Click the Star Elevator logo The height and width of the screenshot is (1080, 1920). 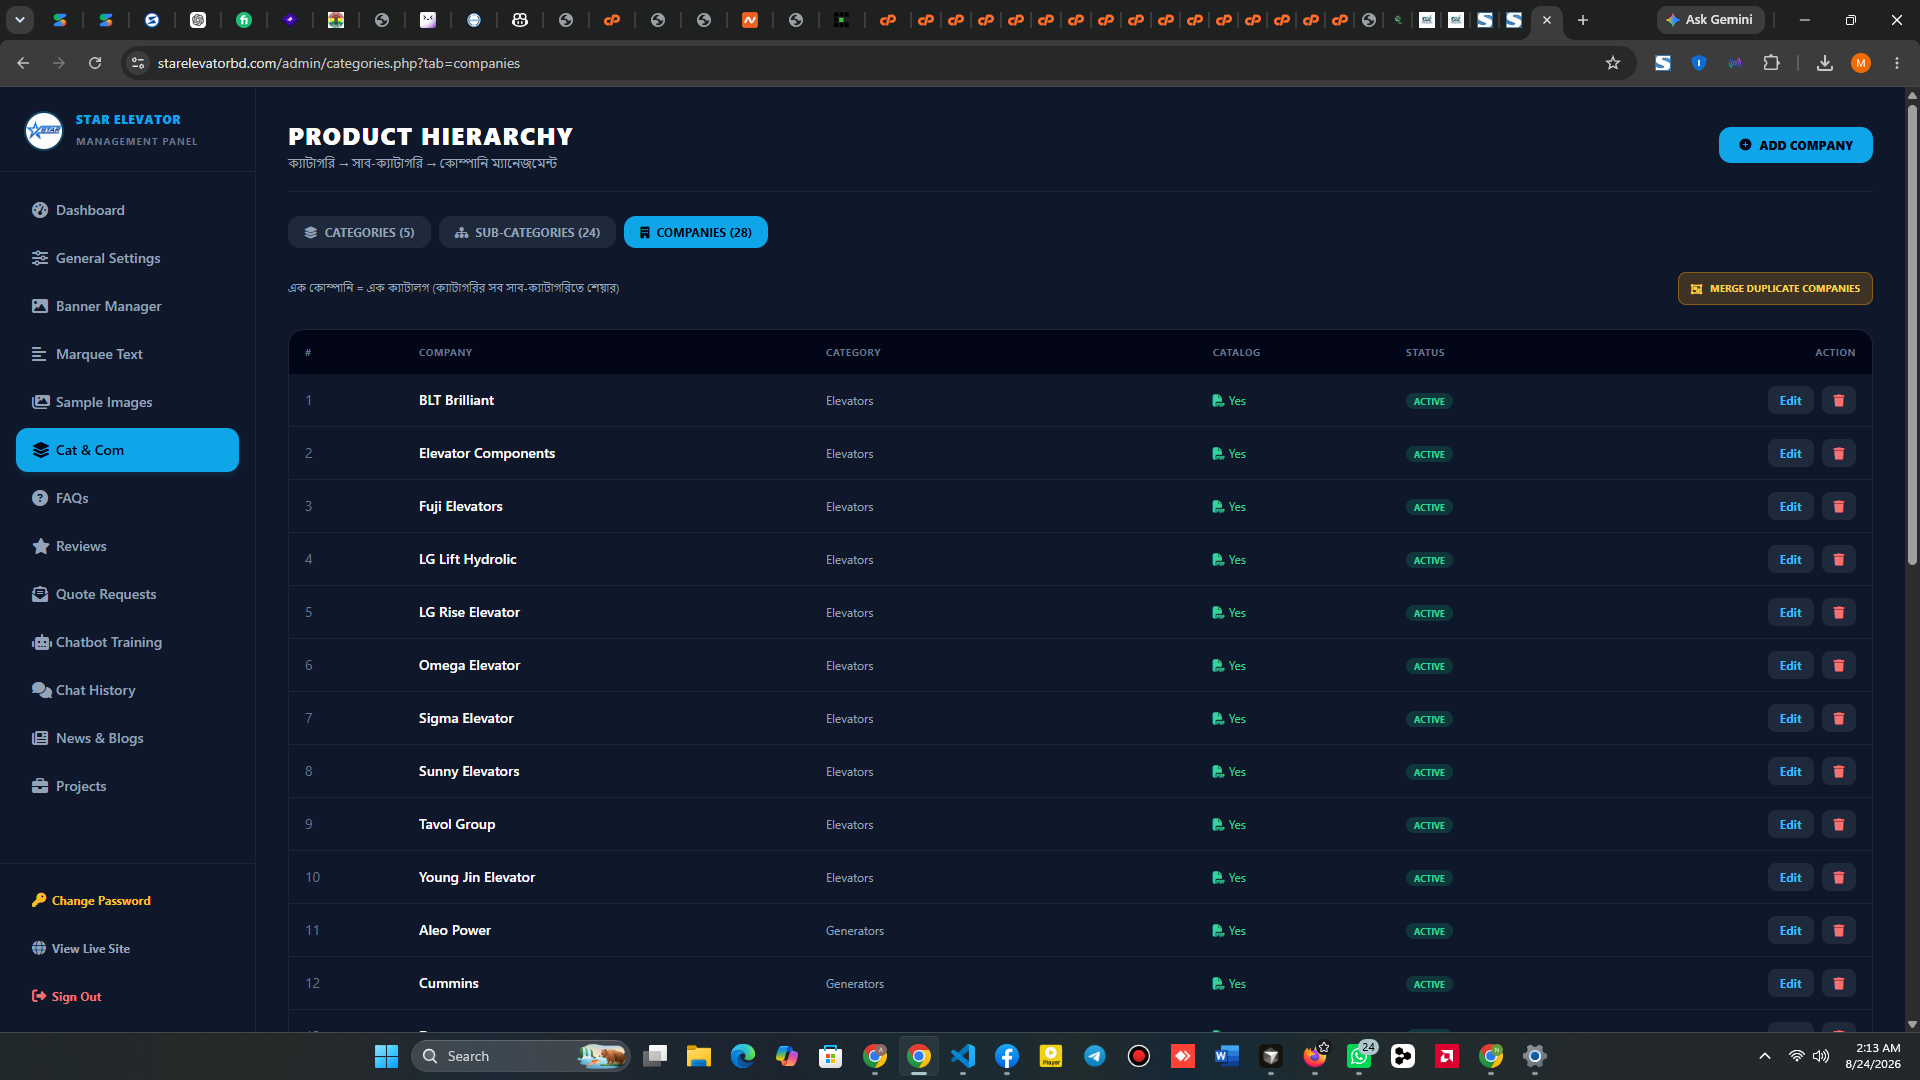pos(44,130)
